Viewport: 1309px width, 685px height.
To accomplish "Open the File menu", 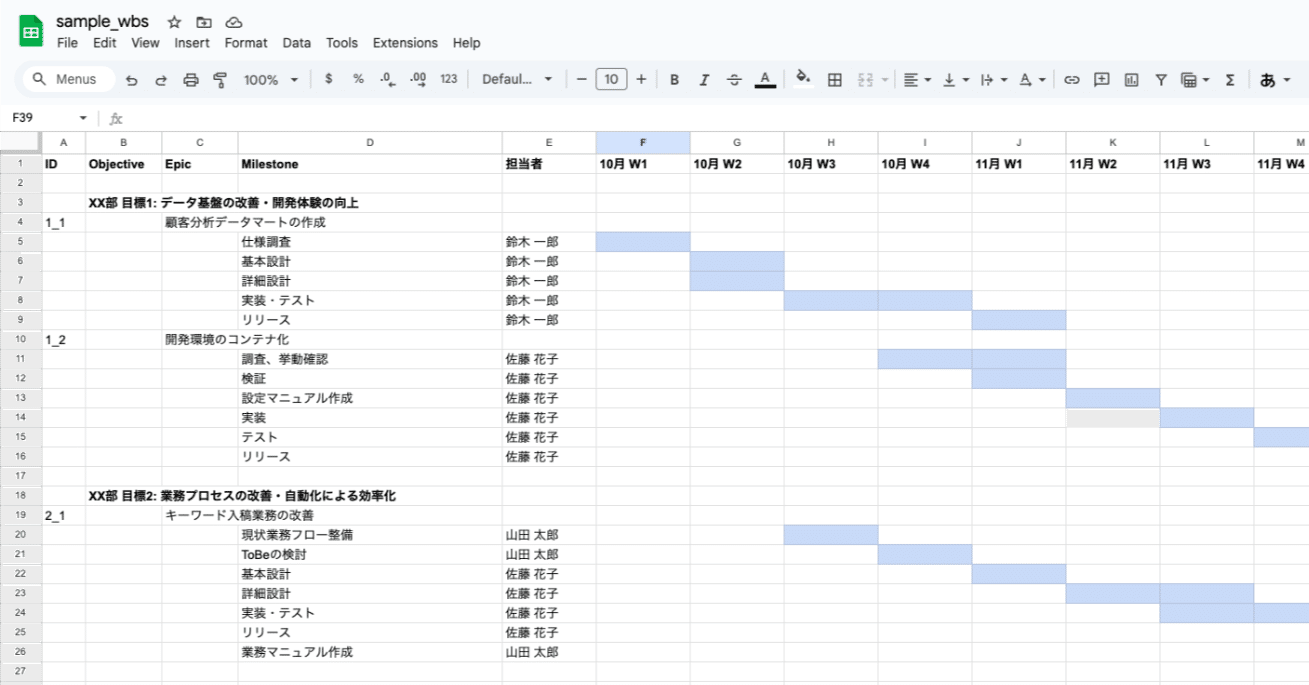I will pos(67,43).
